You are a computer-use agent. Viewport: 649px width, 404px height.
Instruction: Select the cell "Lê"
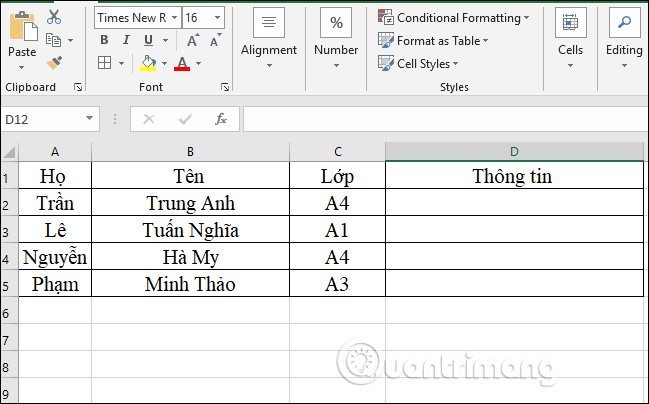(55, 229)
